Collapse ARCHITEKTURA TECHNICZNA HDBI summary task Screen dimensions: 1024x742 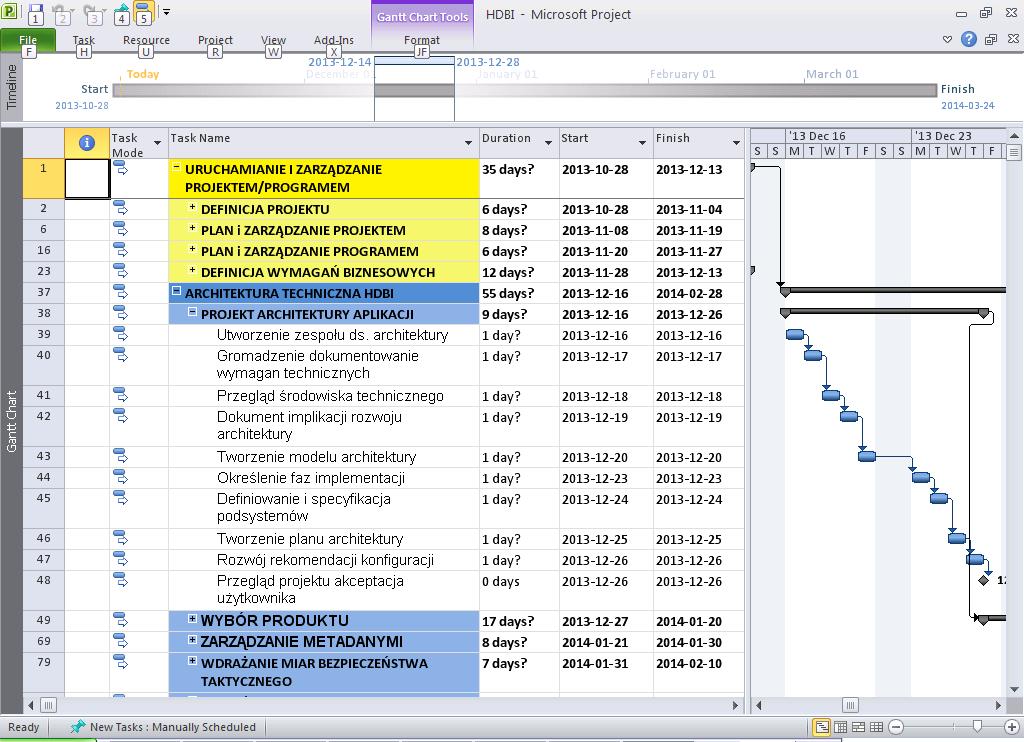(176, 291)
